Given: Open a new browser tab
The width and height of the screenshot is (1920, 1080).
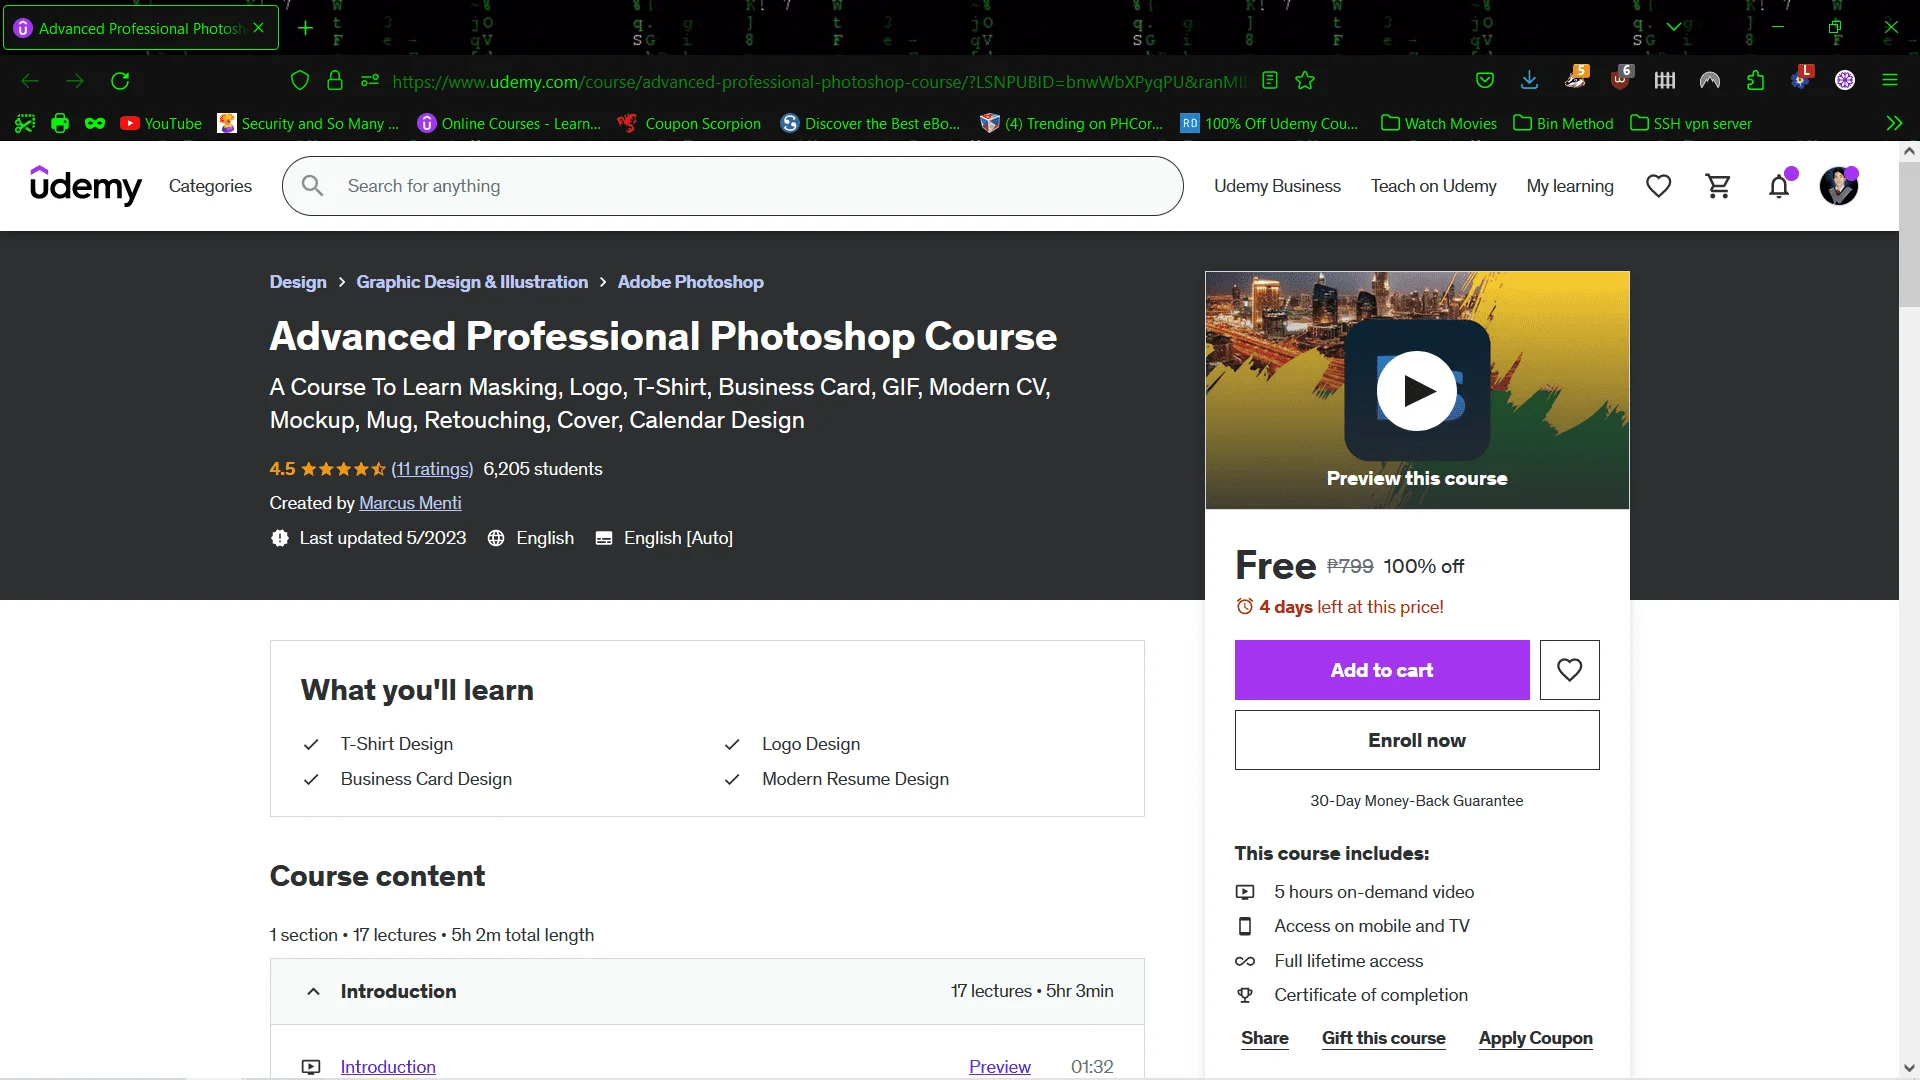Looking at the screenshot, I should tap(306, 28).
